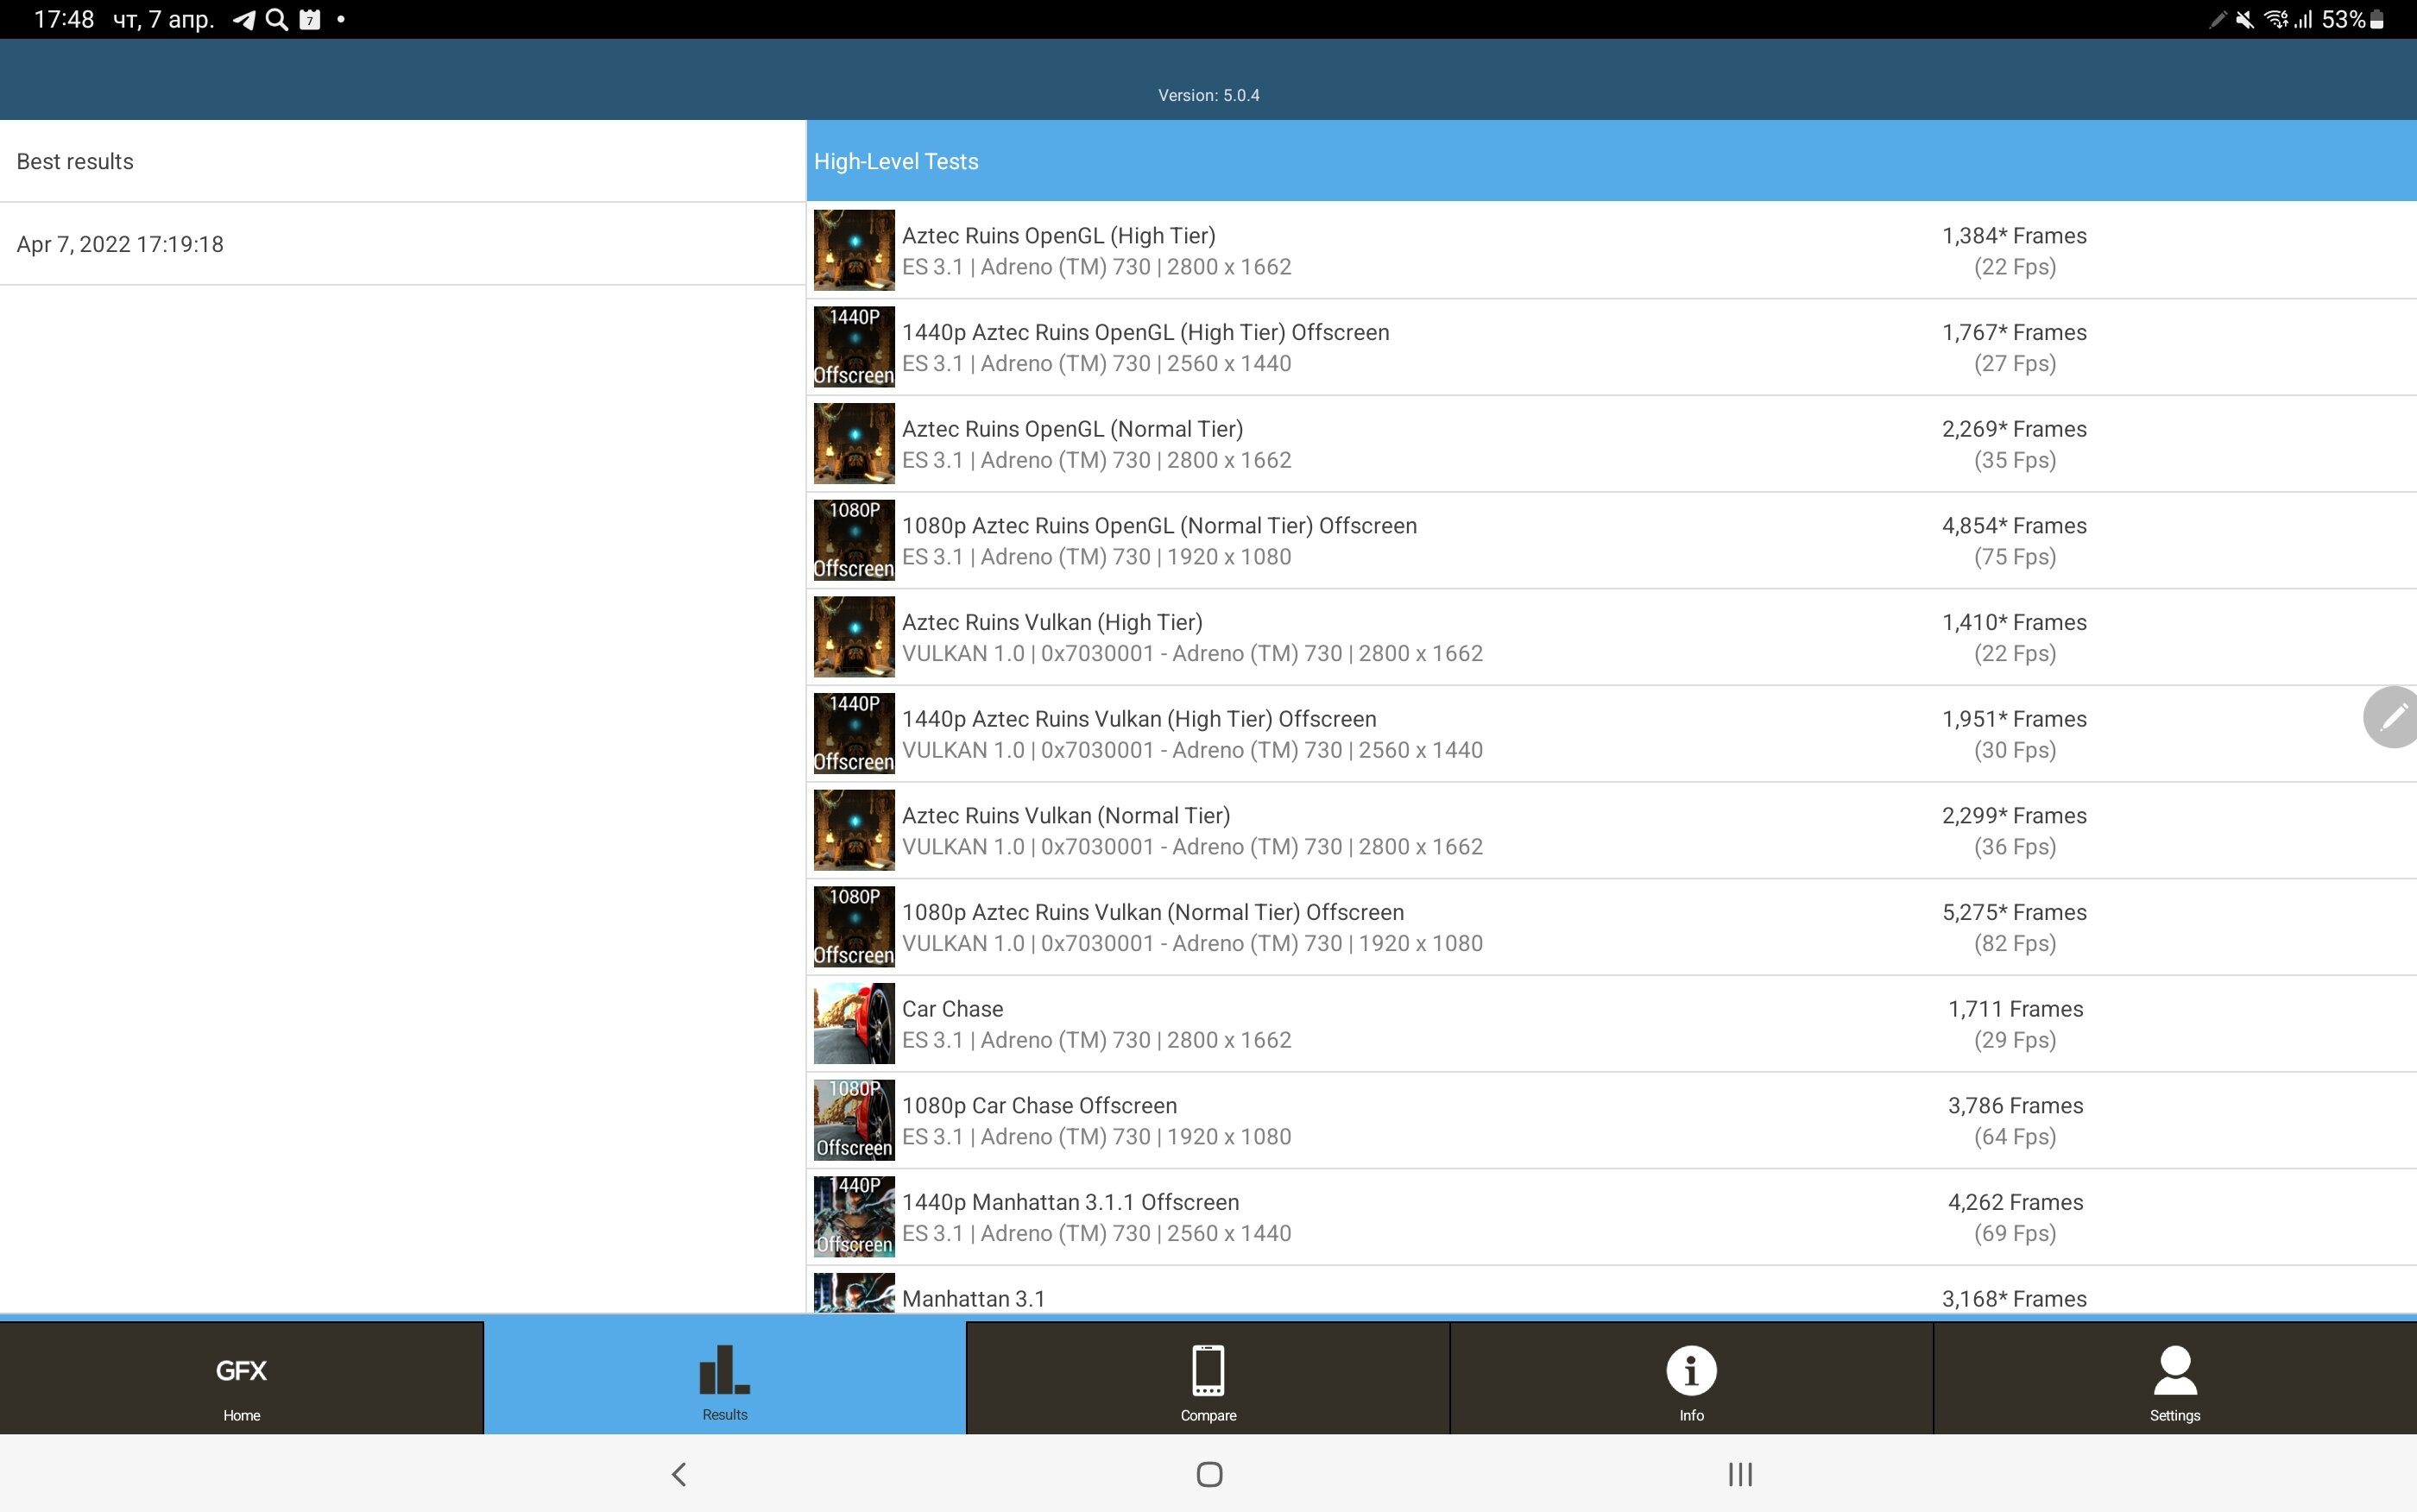Open the GFX Home tab
Image resolution: width=2417 pixels, height=1512 pixels.
pos(241,1379)
